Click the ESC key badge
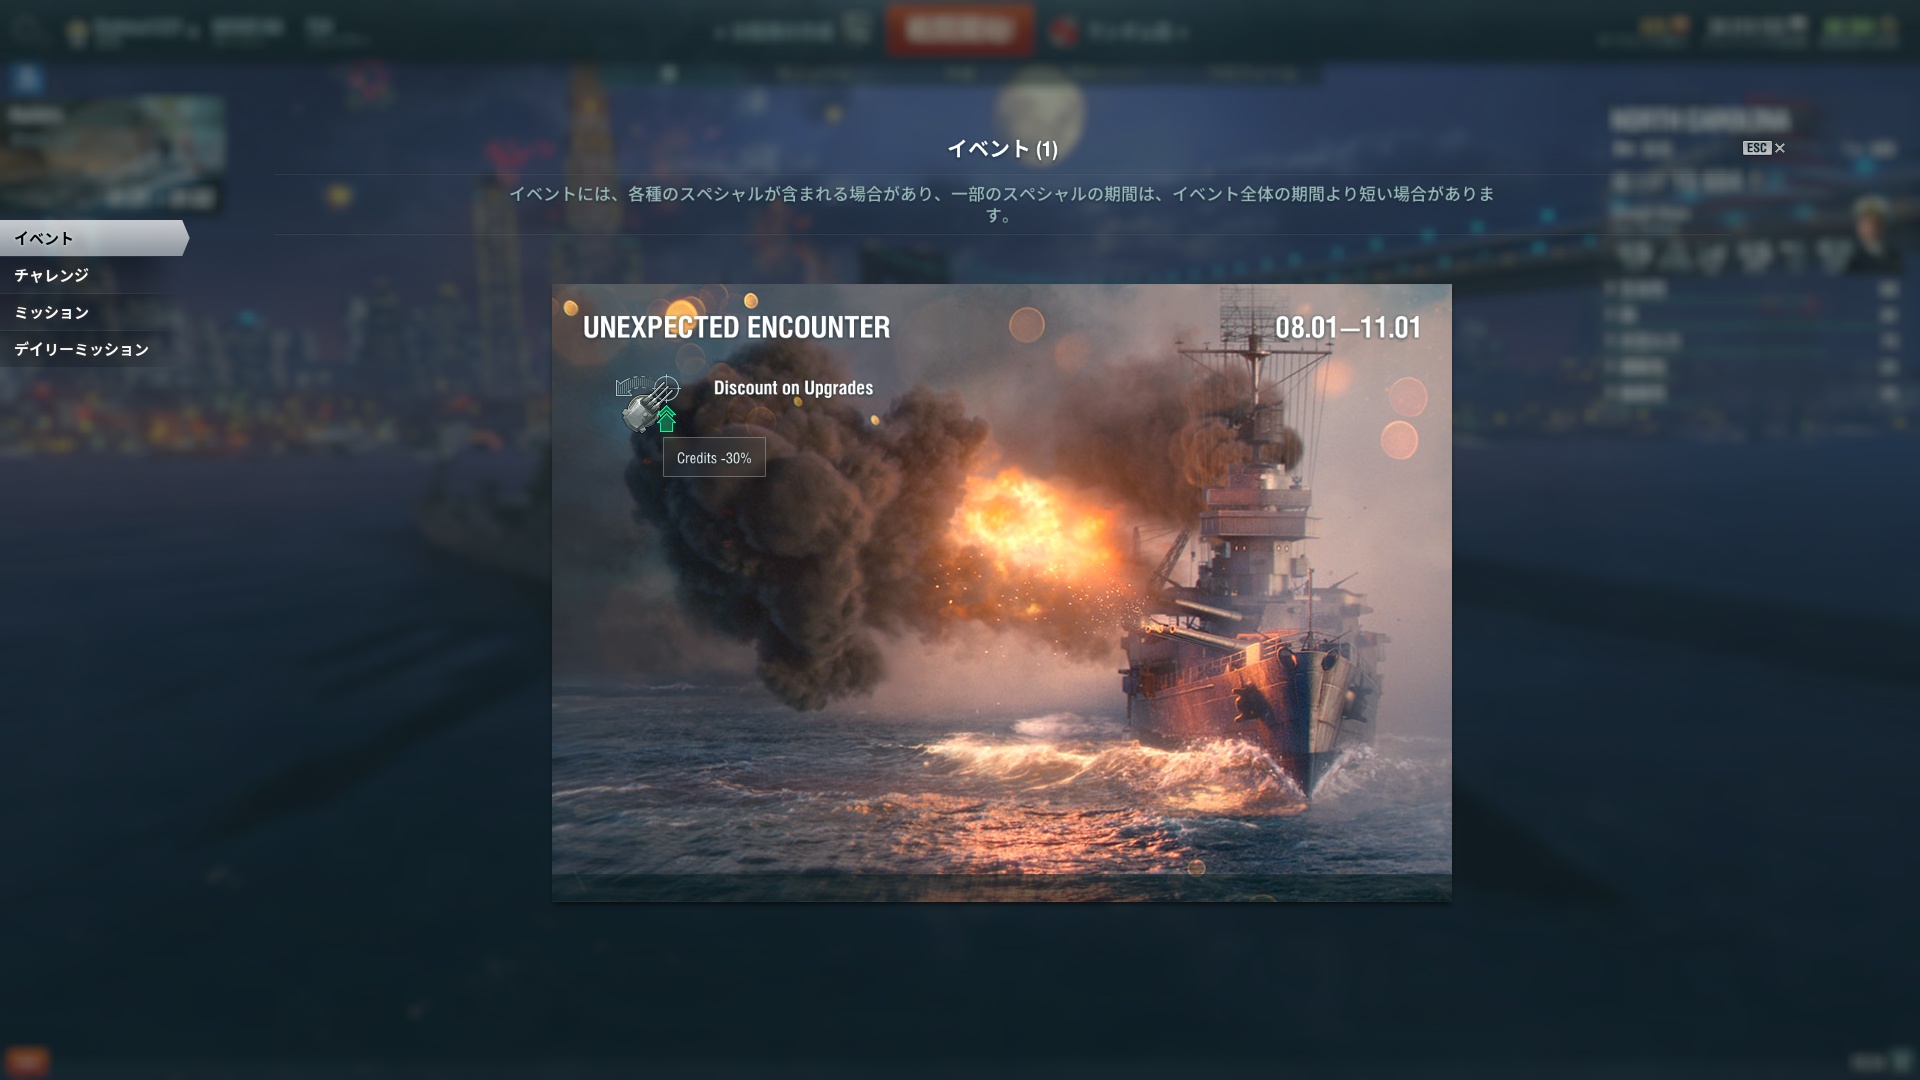 [x=1756, y=148]
